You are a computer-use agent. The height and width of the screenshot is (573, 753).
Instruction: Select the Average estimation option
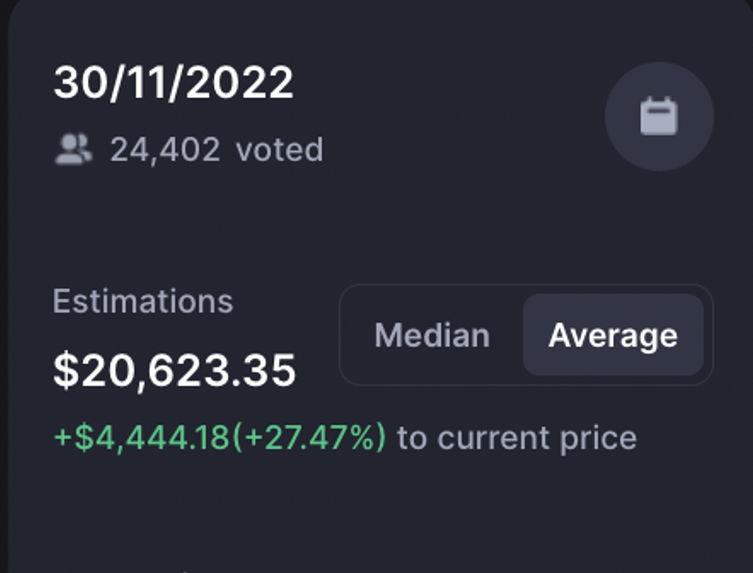tap(613, 335)
